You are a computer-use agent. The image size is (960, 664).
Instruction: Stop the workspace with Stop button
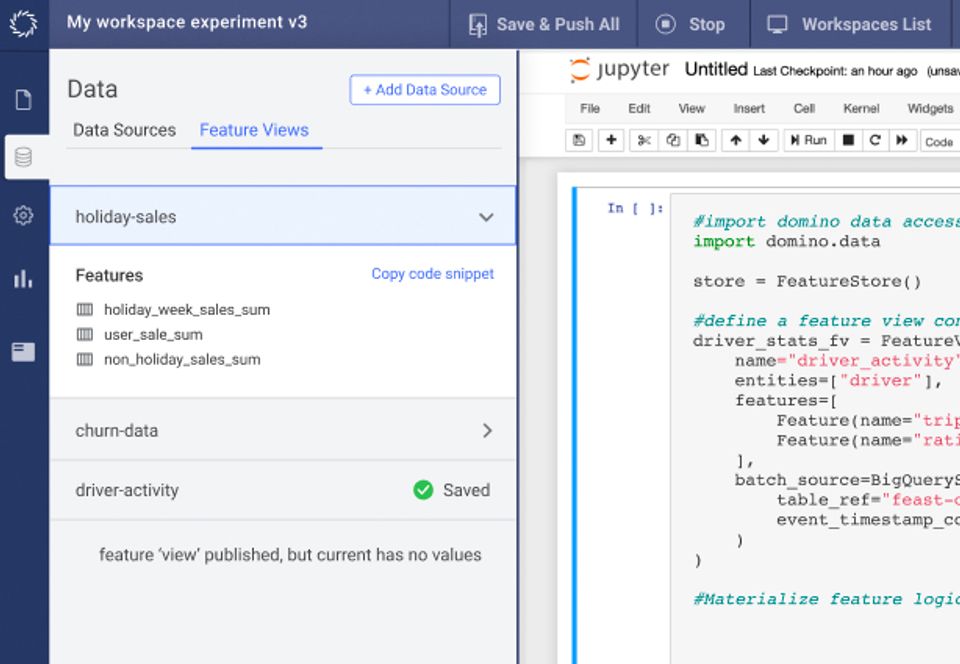tap(692, 24)
